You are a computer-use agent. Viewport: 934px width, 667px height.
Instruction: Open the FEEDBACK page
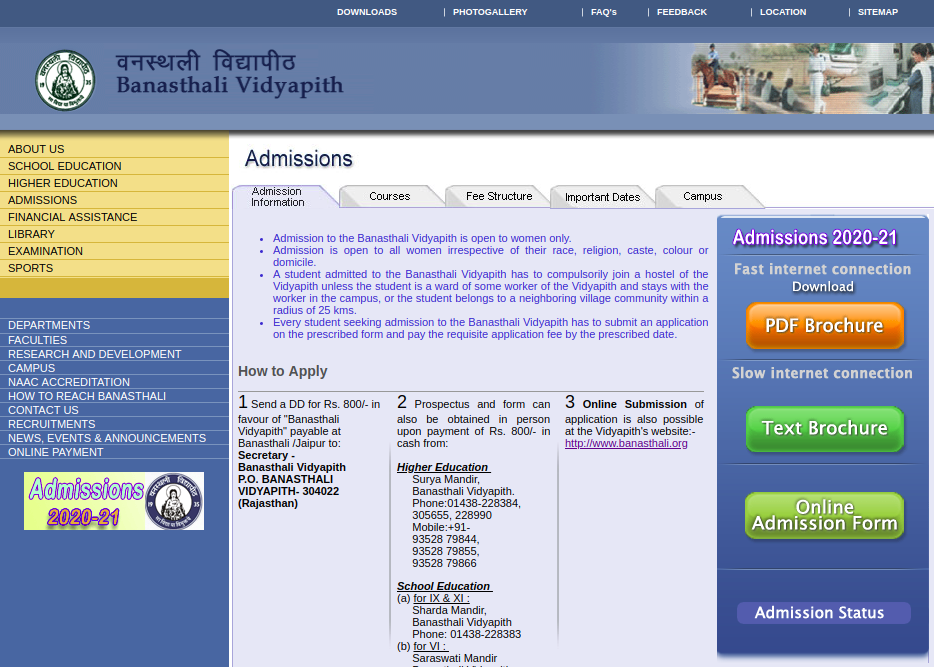[682, 12]
